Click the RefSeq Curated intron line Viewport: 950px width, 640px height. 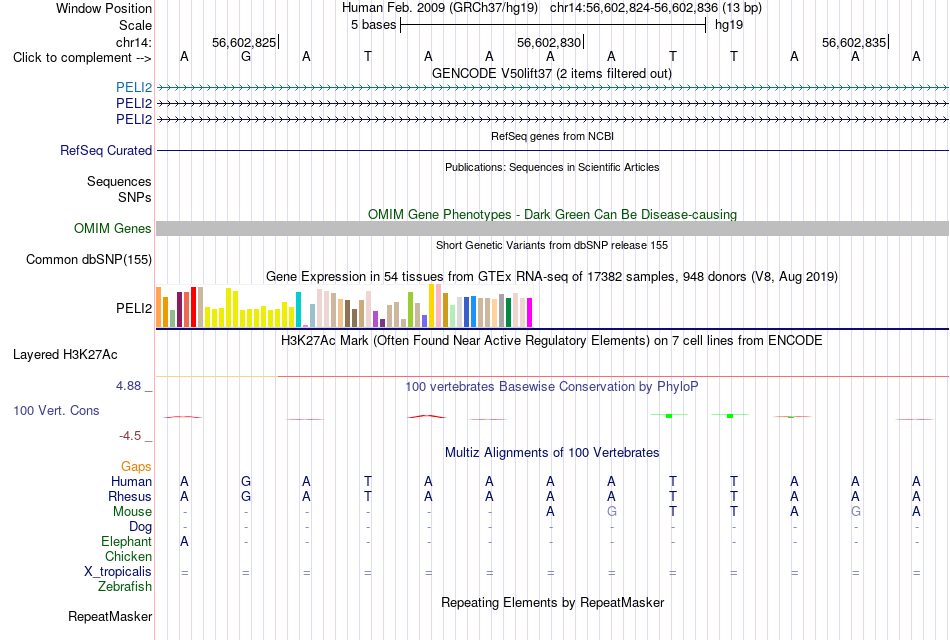(553, 150)
